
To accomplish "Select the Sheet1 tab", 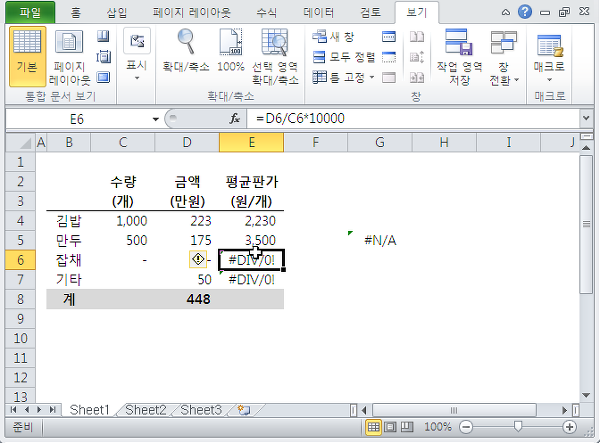I will [x=90, y=410].
